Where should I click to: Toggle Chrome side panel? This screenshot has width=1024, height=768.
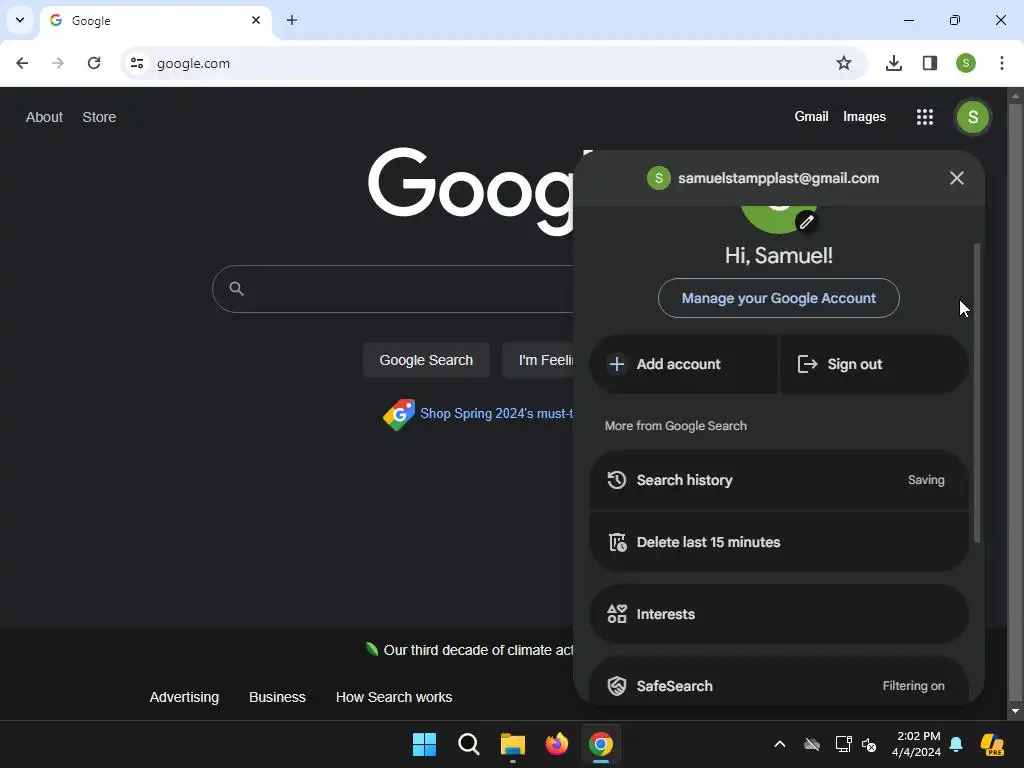point(929,63)
